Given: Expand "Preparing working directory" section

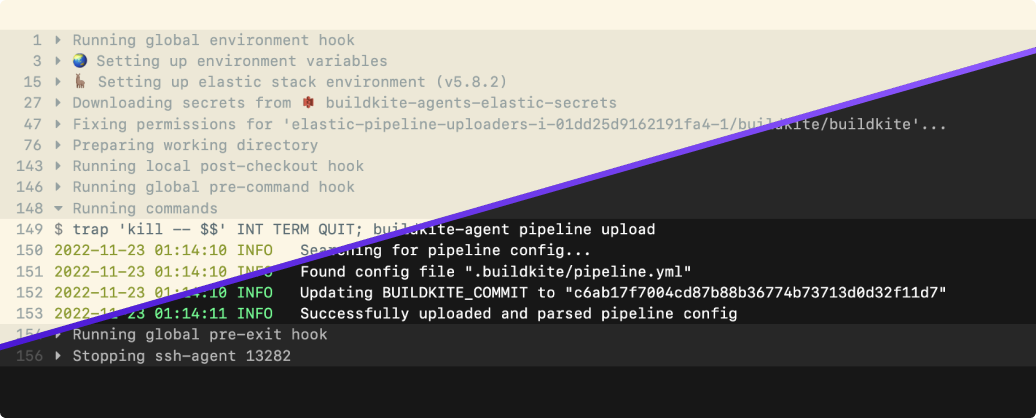Looking at the screenshot, I should coord(58,145).
